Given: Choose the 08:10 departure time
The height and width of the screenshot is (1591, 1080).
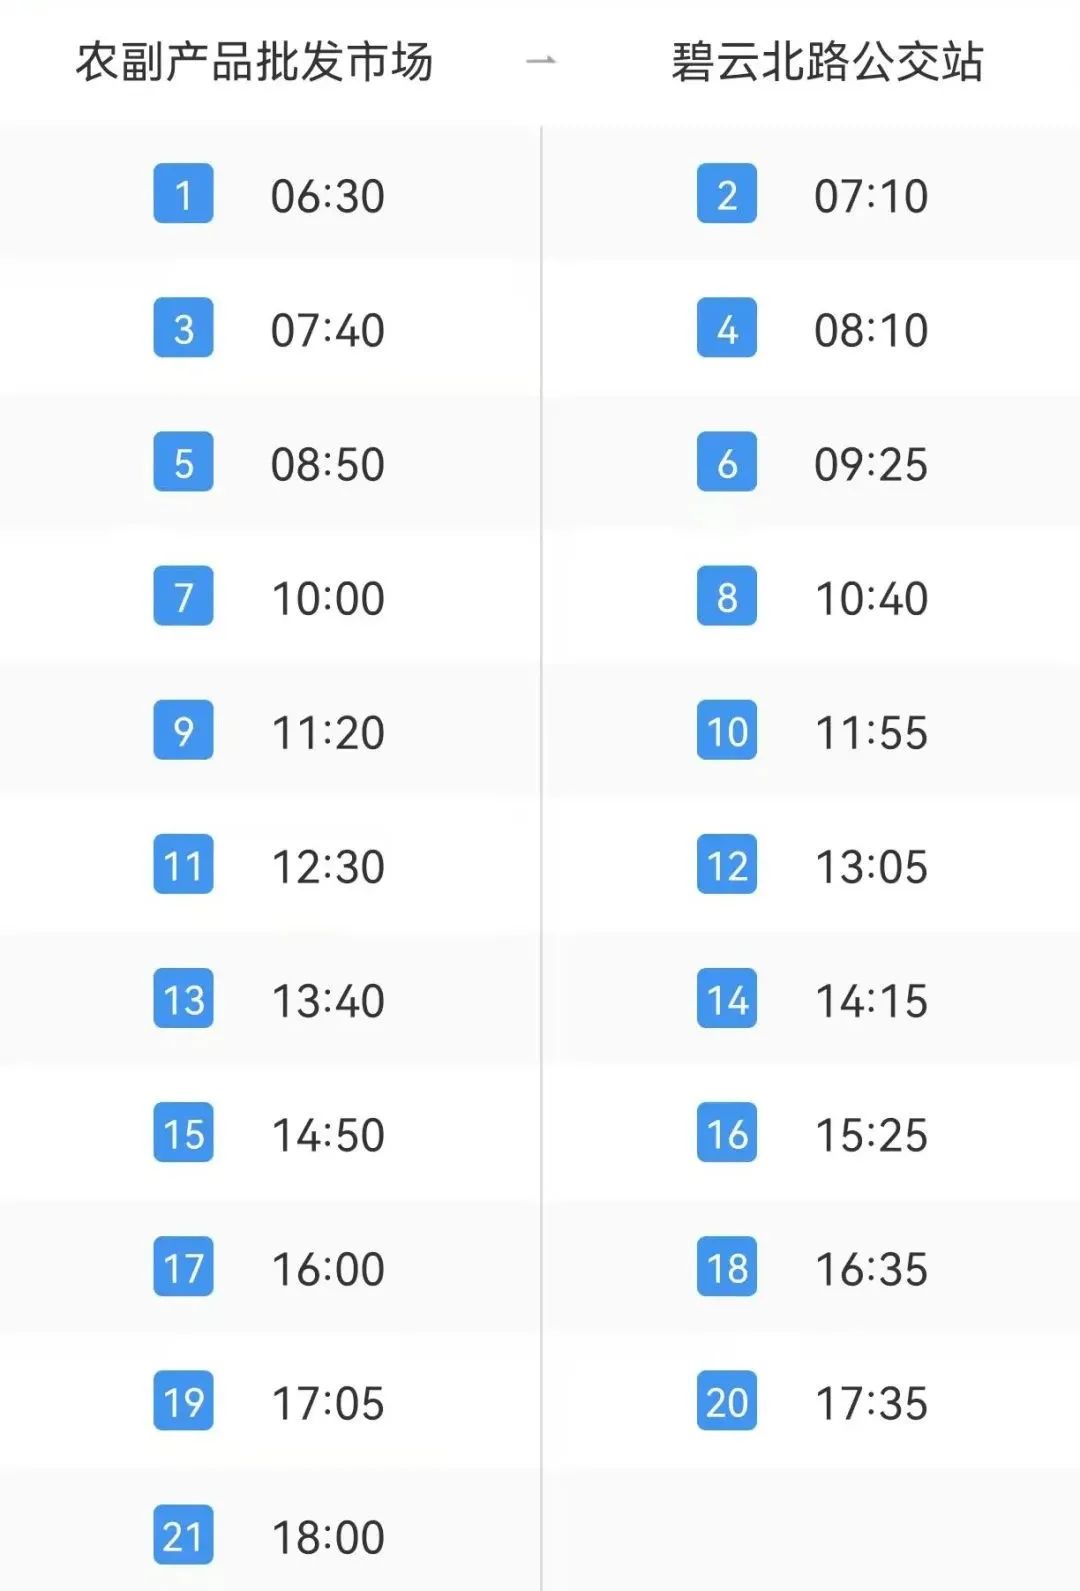Looking at the screenshot, I should click(871, 330).
